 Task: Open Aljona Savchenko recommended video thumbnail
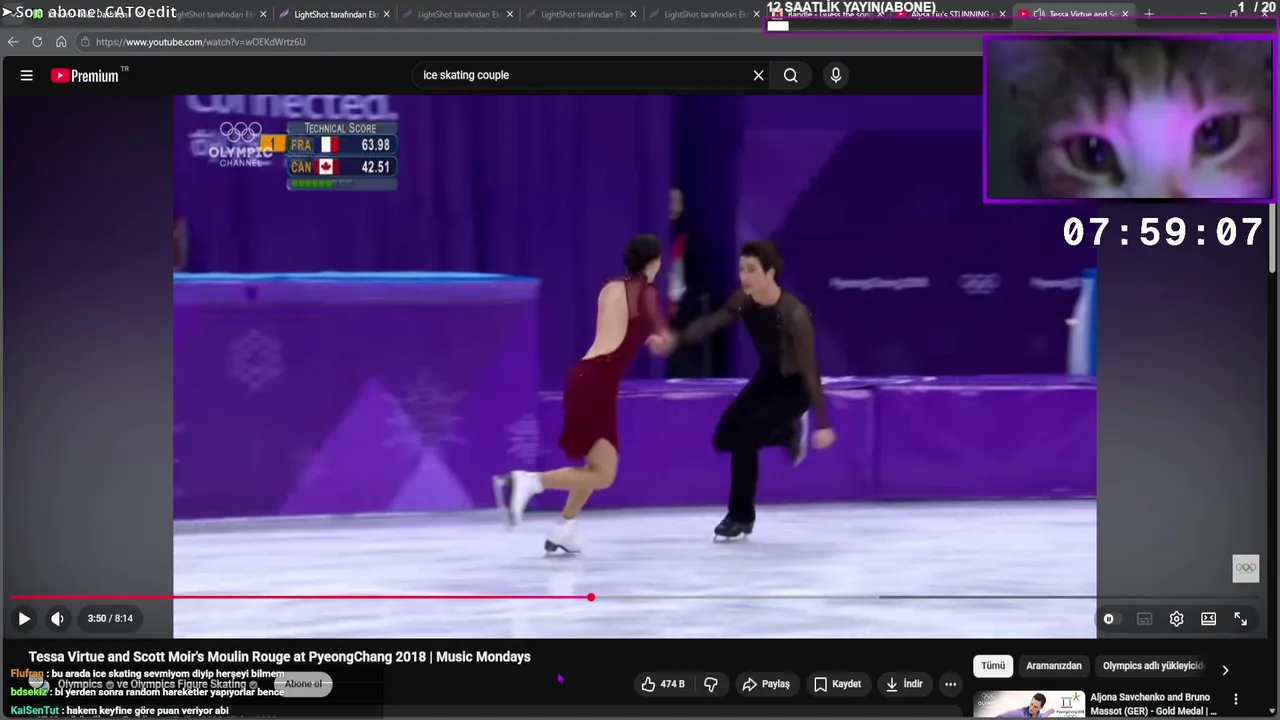1029,705
